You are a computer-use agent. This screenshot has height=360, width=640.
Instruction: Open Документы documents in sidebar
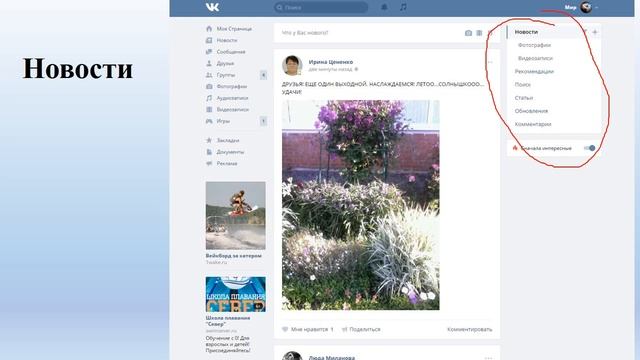coord(230,152)
